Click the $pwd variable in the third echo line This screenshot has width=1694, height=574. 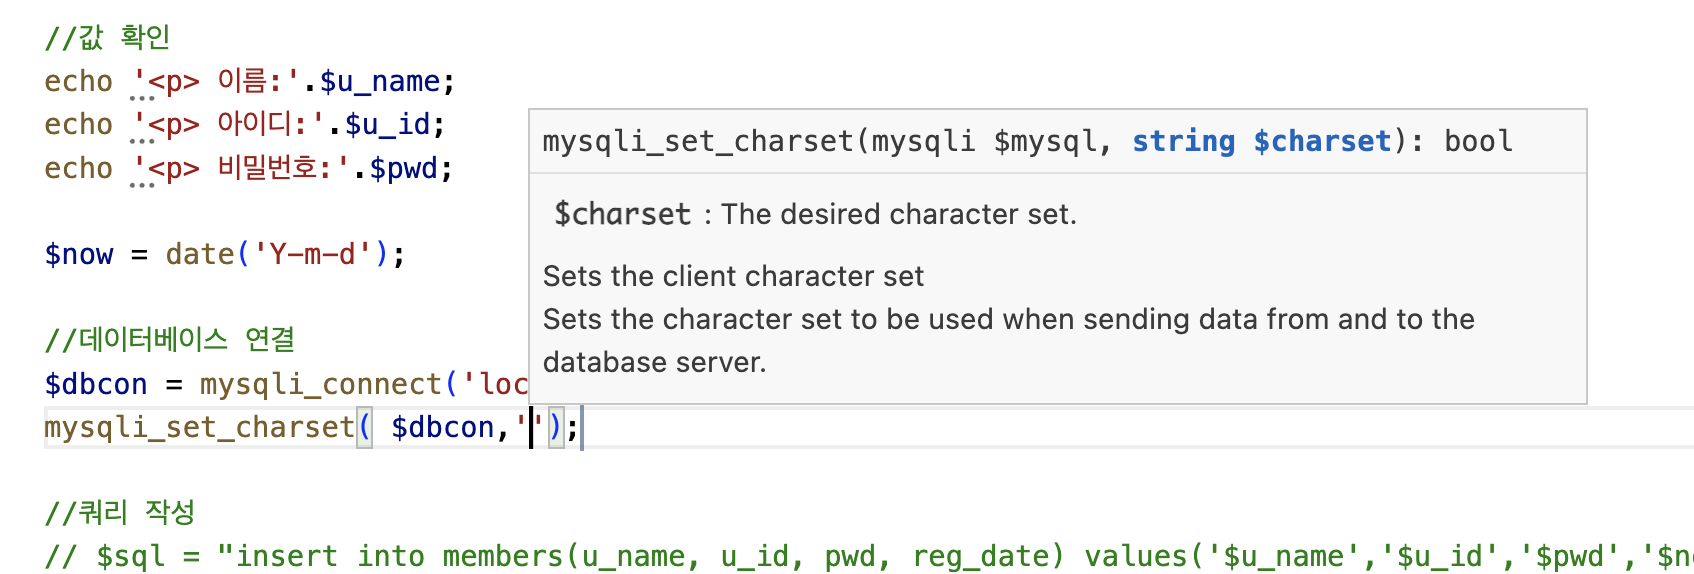click(404, 168)
